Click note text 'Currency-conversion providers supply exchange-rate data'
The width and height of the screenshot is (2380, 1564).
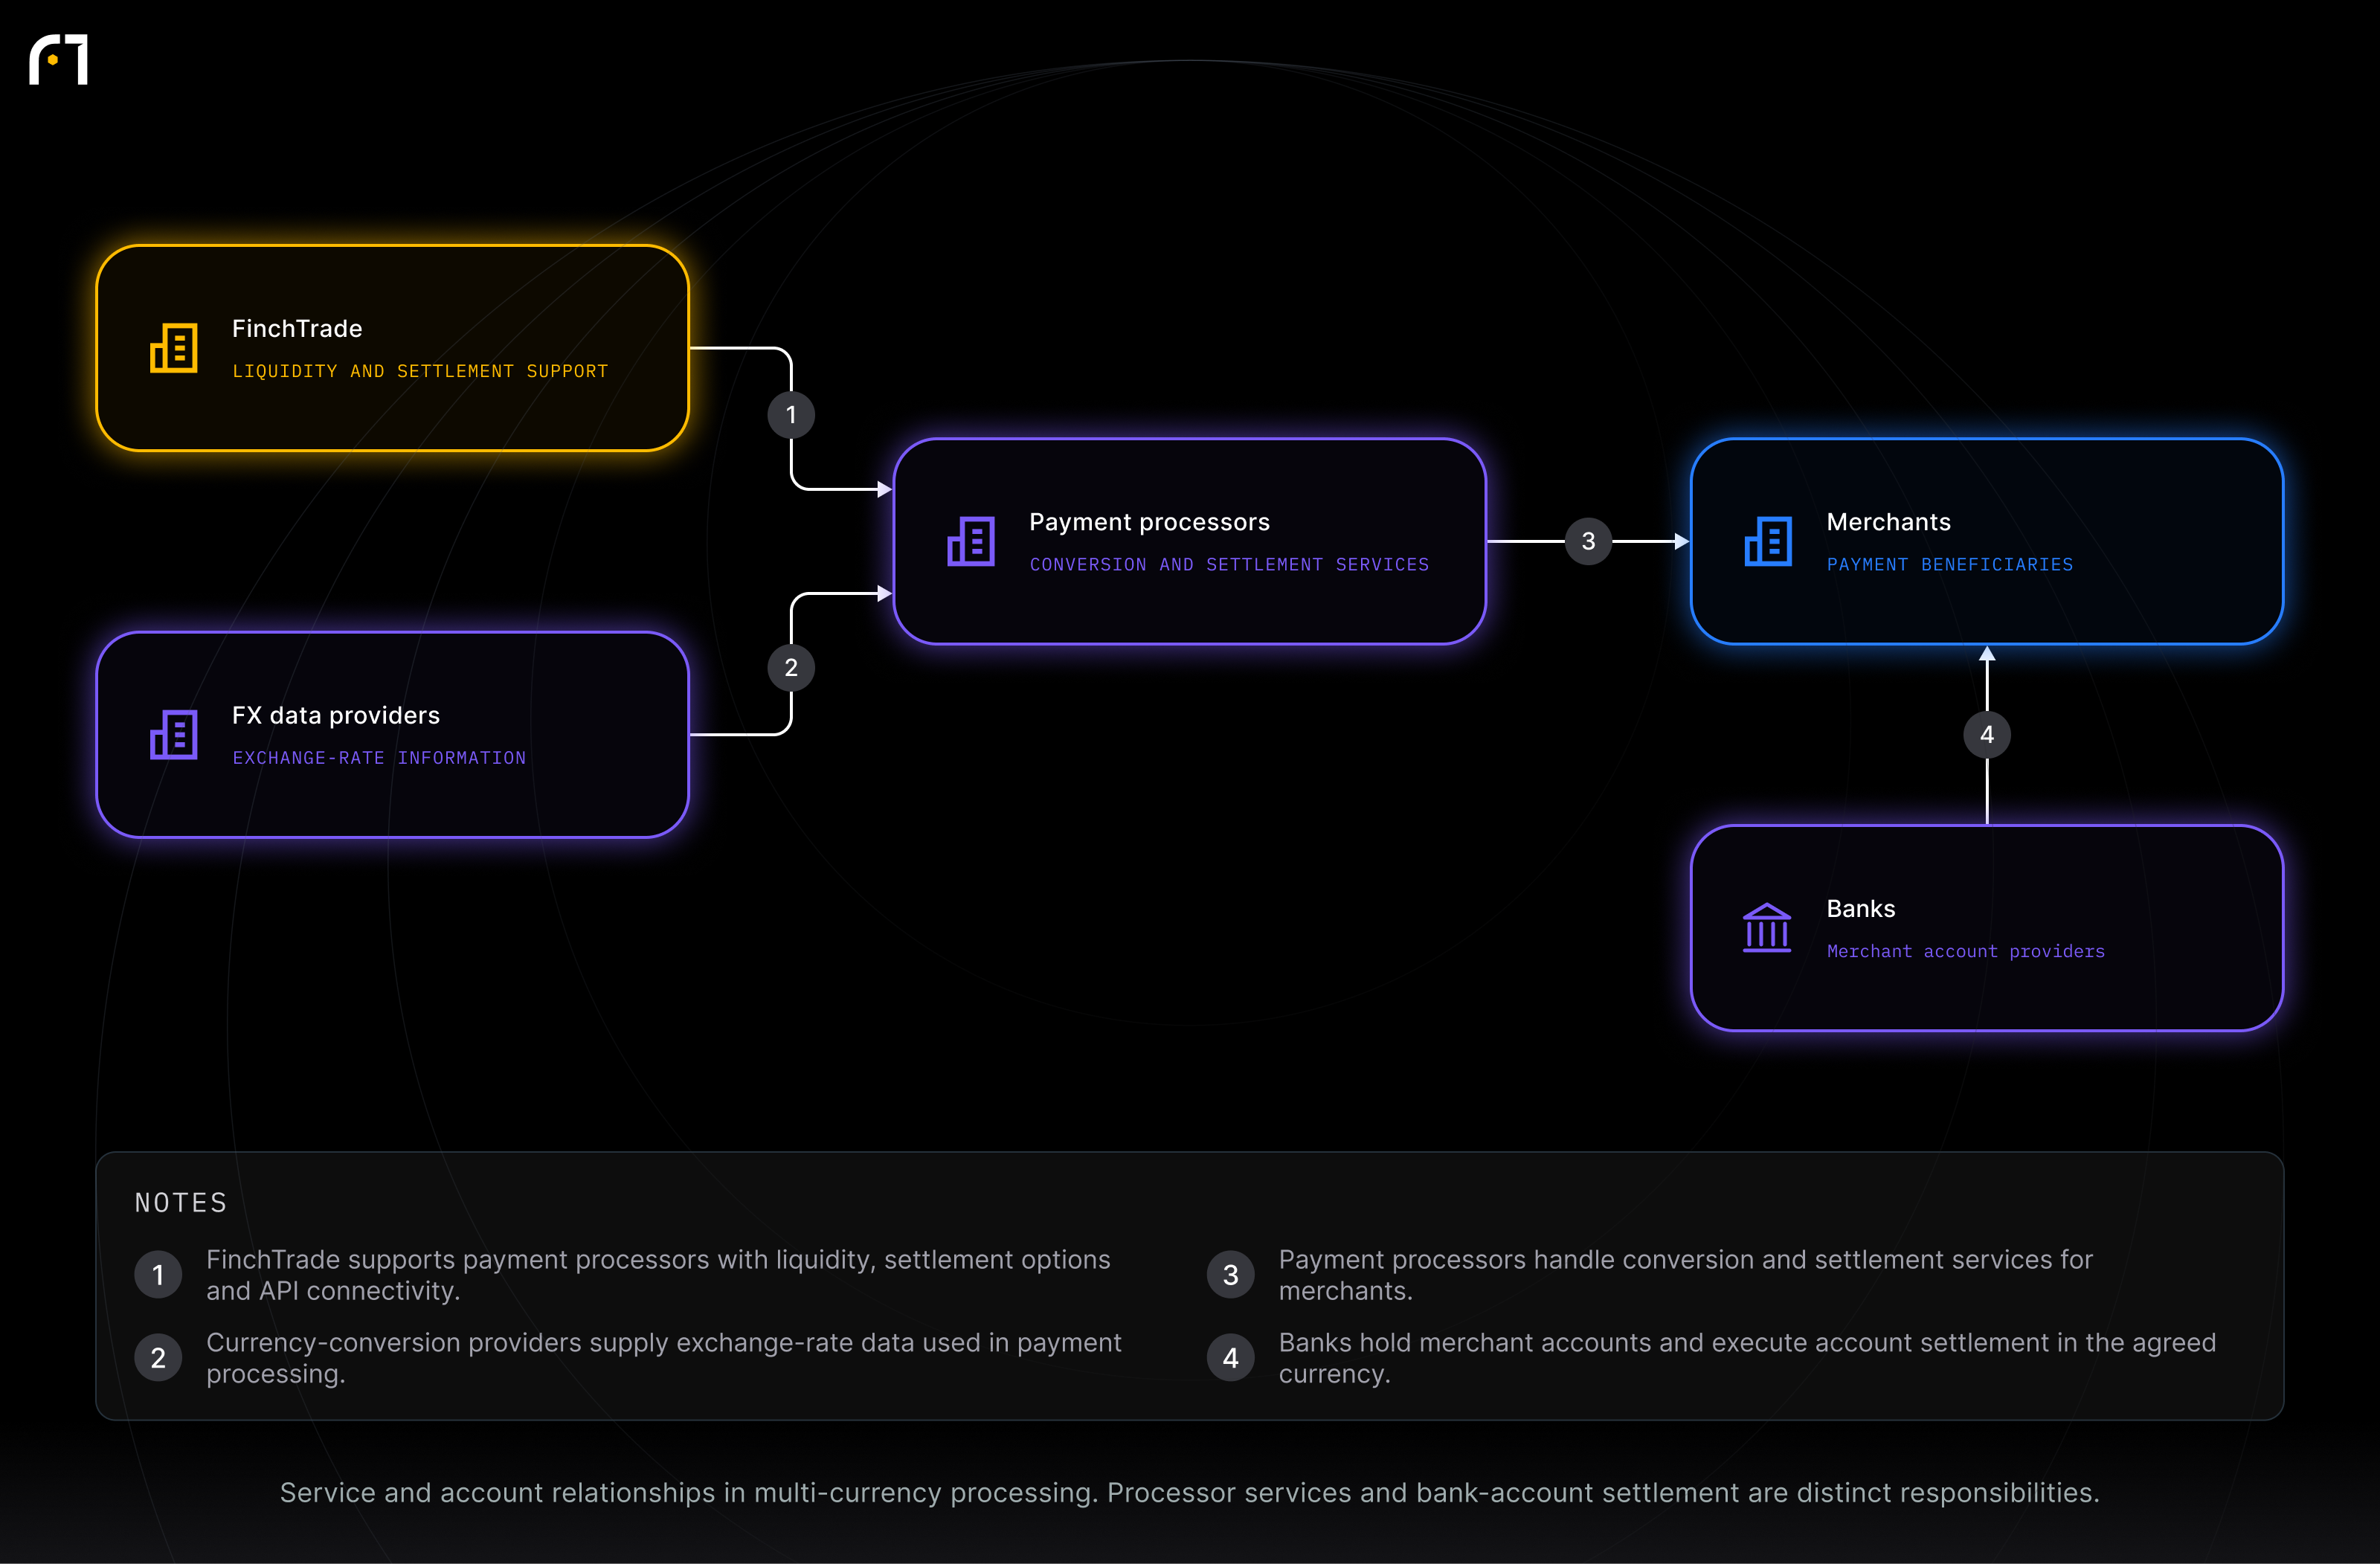click(664, 1358)
